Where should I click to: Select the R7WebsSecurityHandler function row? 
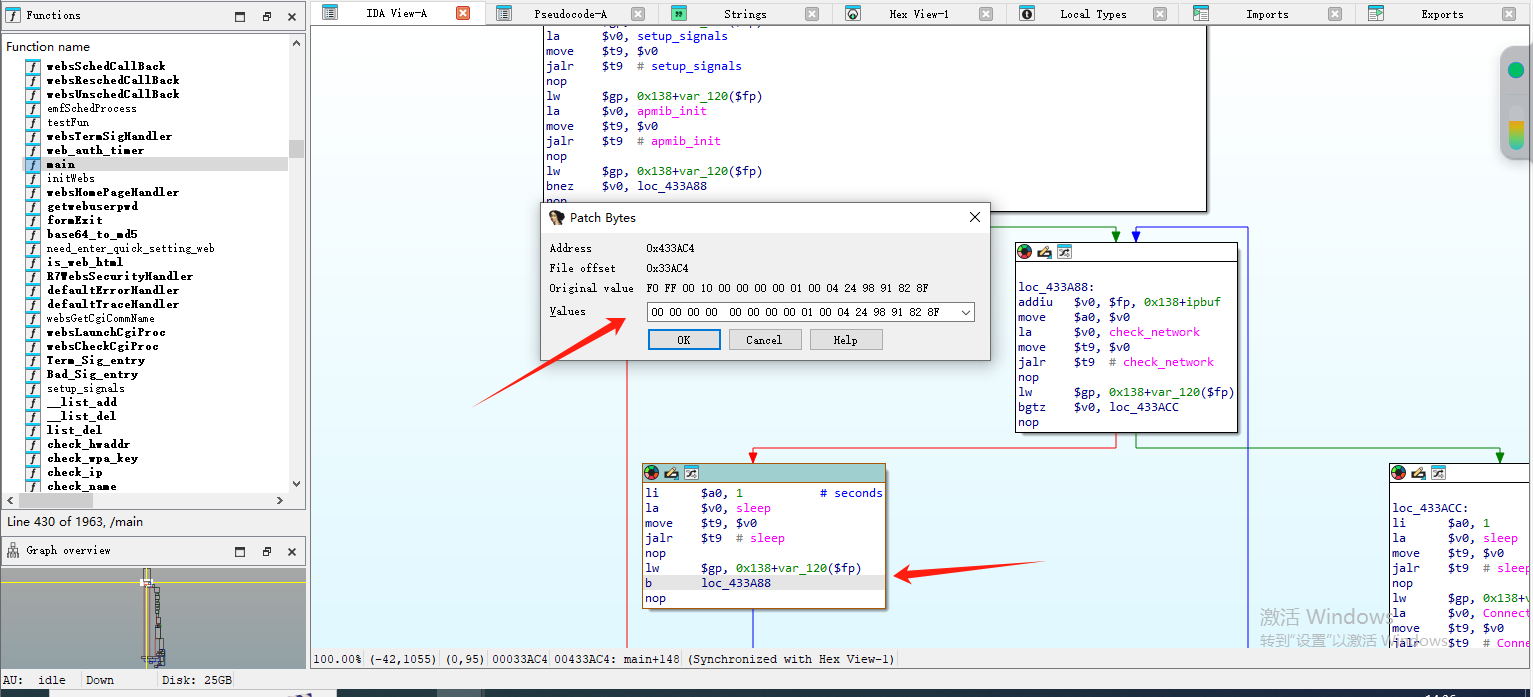[x=156, y=276]
